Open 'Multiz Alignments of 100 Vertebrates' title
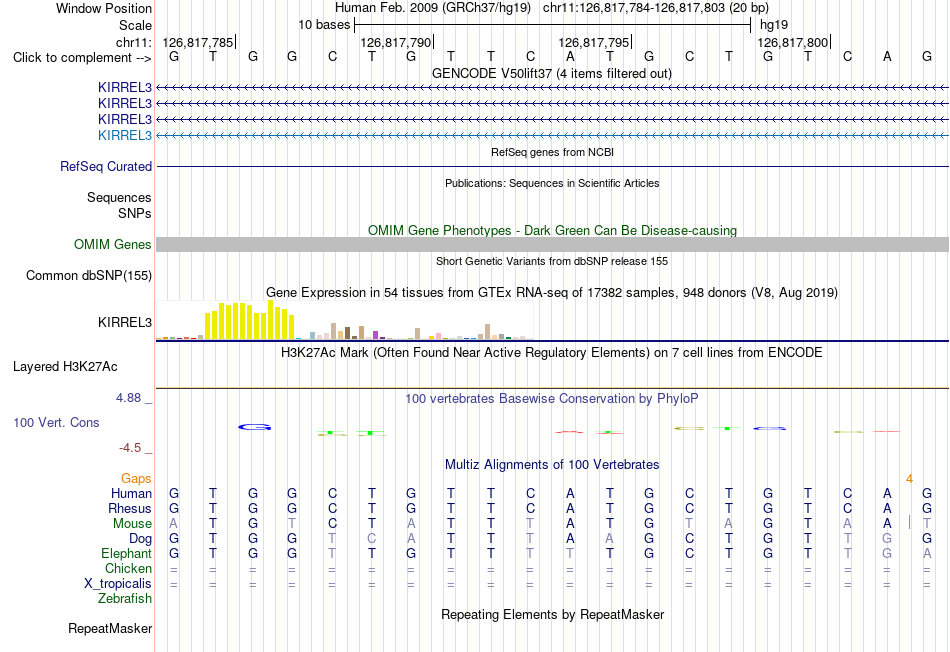The height and width of the screenshot is (652, 950). pyautogui.click(x=552, y=465)
